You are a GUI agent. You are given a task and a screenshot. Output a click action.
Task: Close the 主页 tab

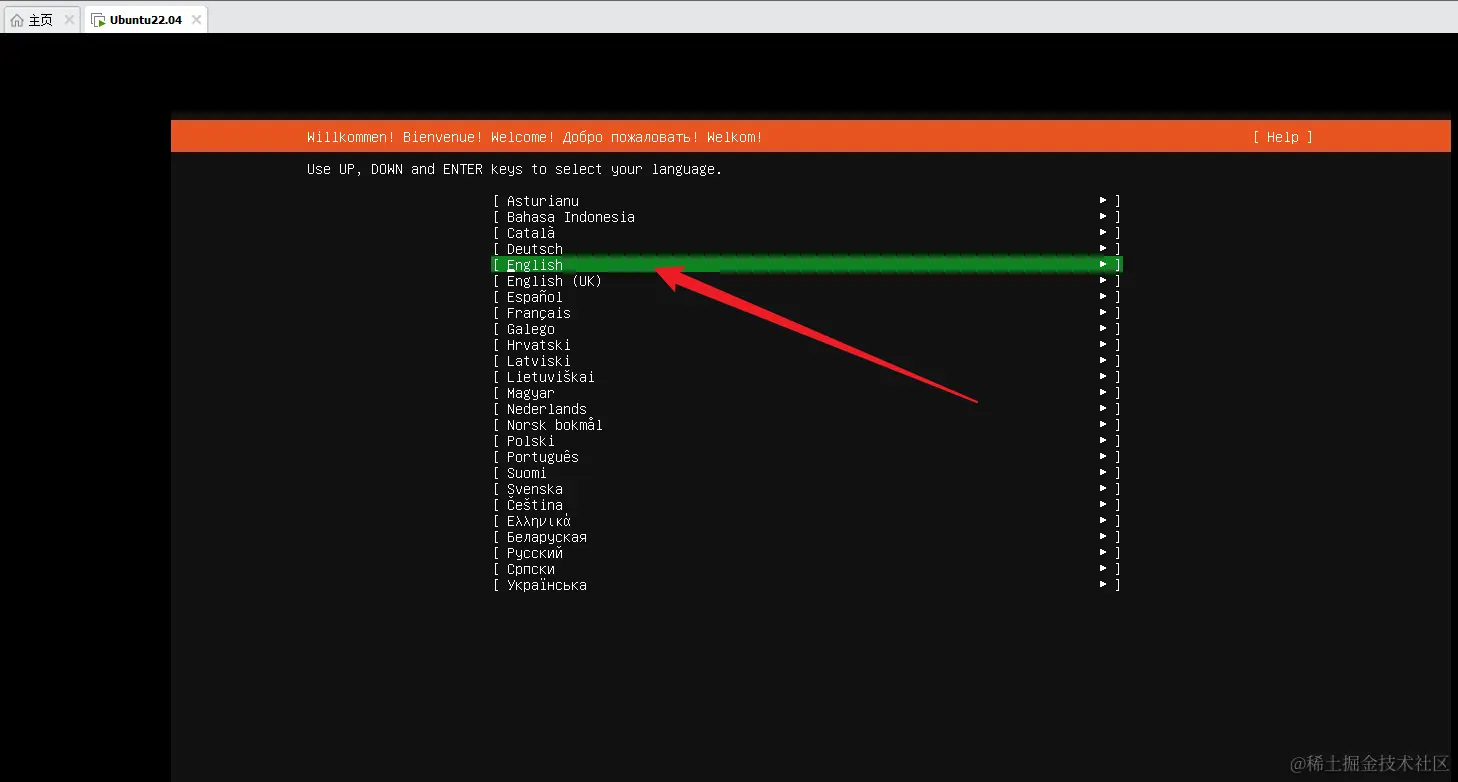[x=70, y=20]
